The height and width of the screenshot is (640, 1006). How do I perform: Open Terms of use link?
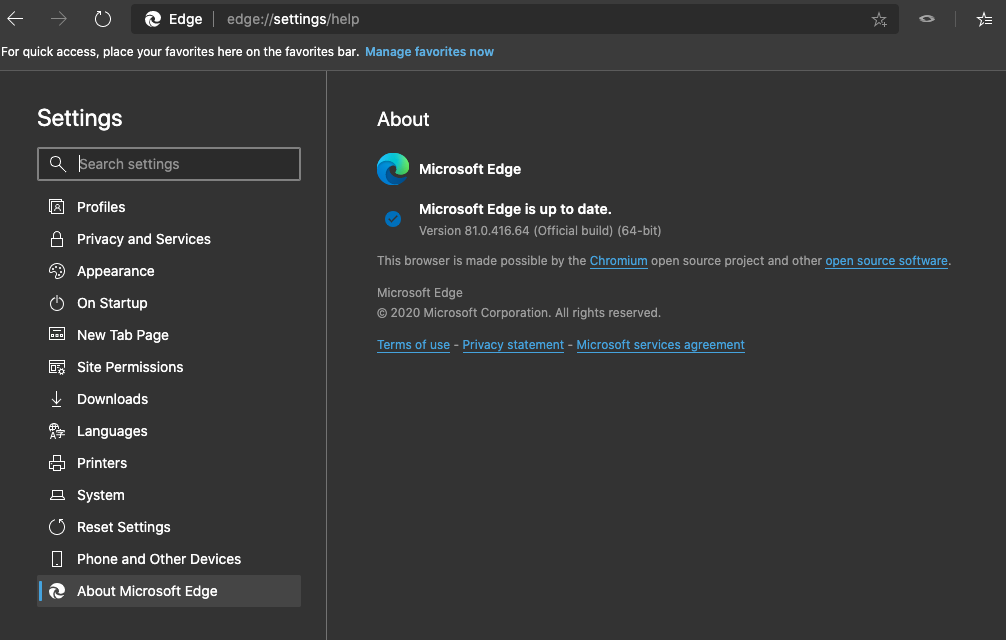point(413,345)
